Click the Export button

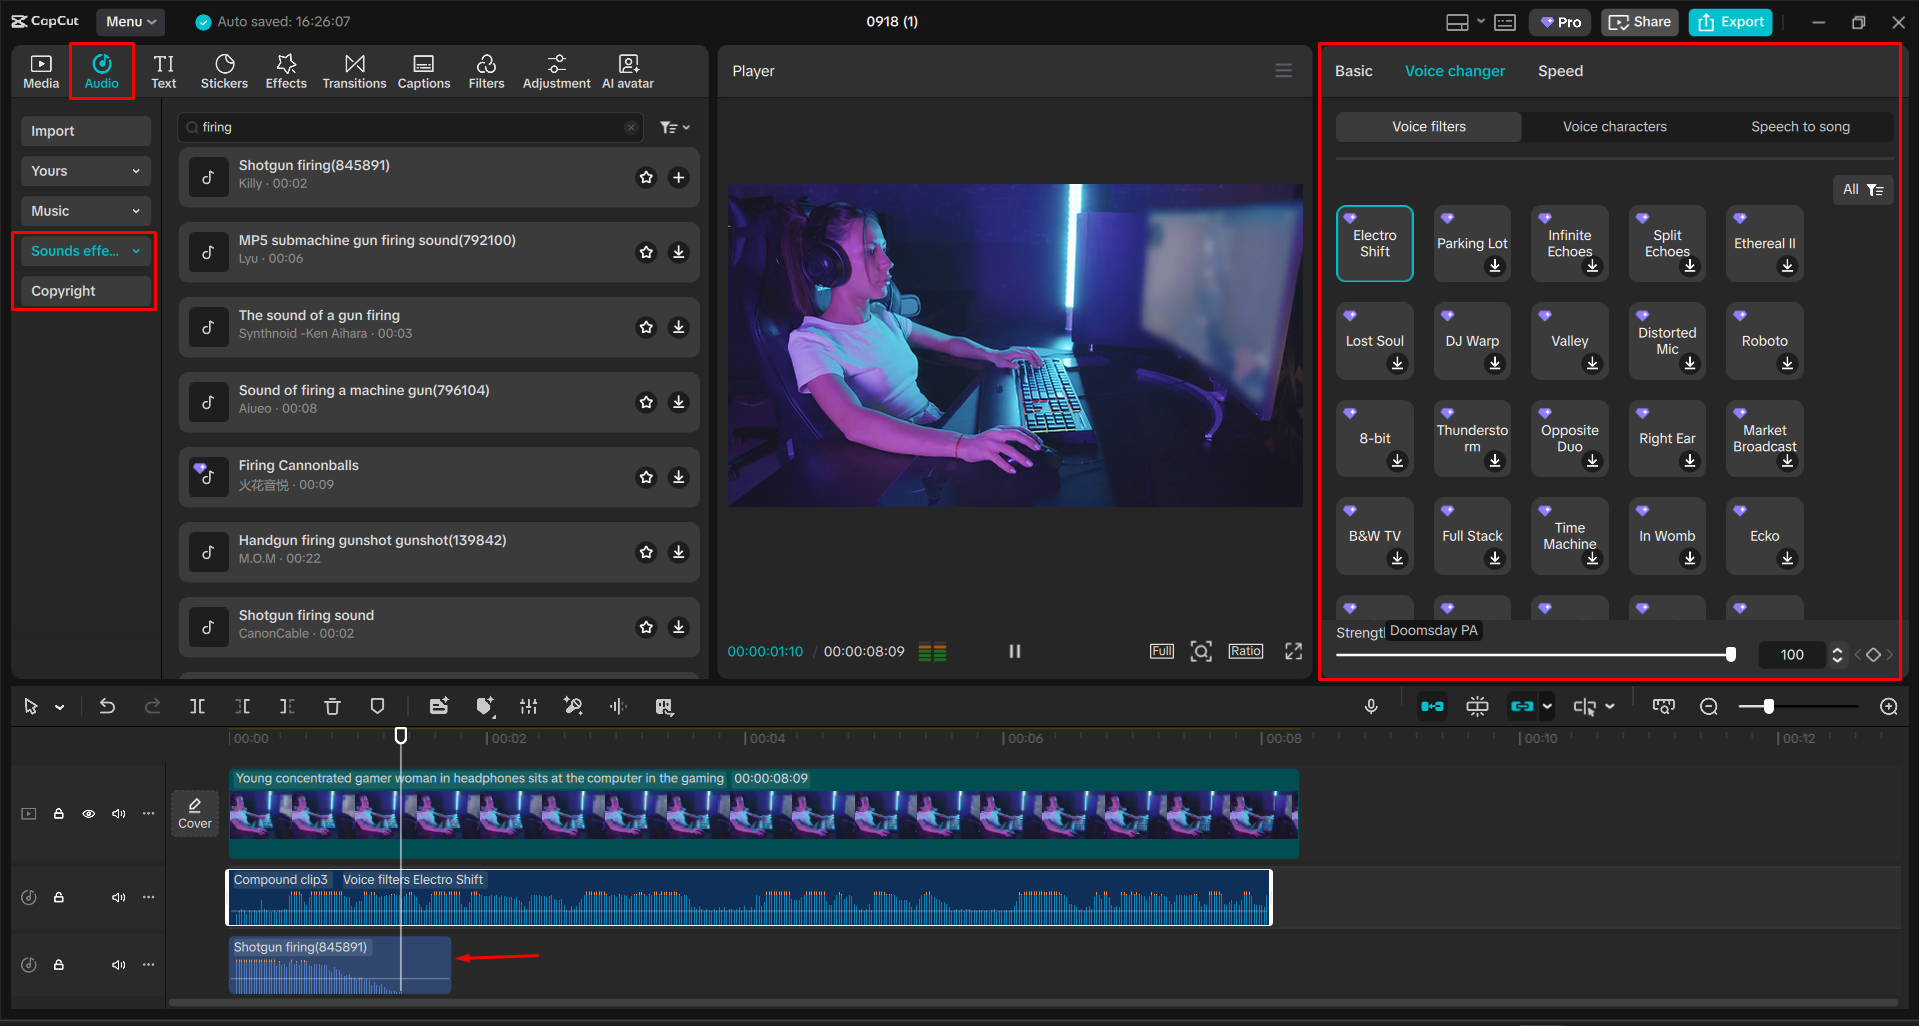[1729, 21]
